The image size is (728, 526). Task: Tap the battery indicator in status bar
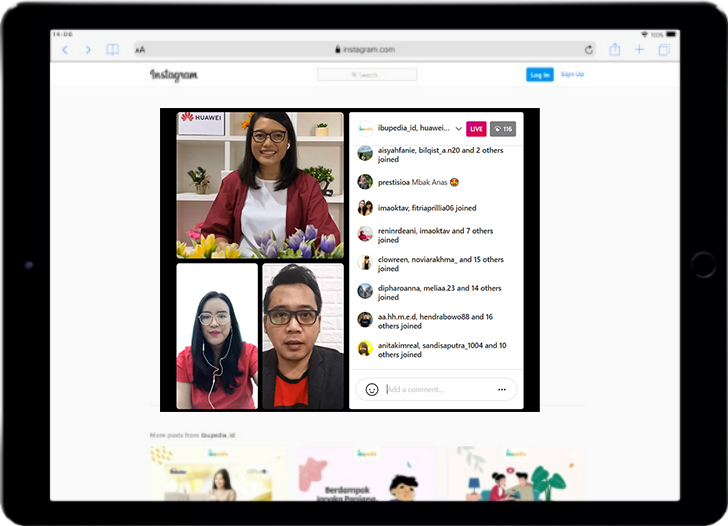click(671, 34)
